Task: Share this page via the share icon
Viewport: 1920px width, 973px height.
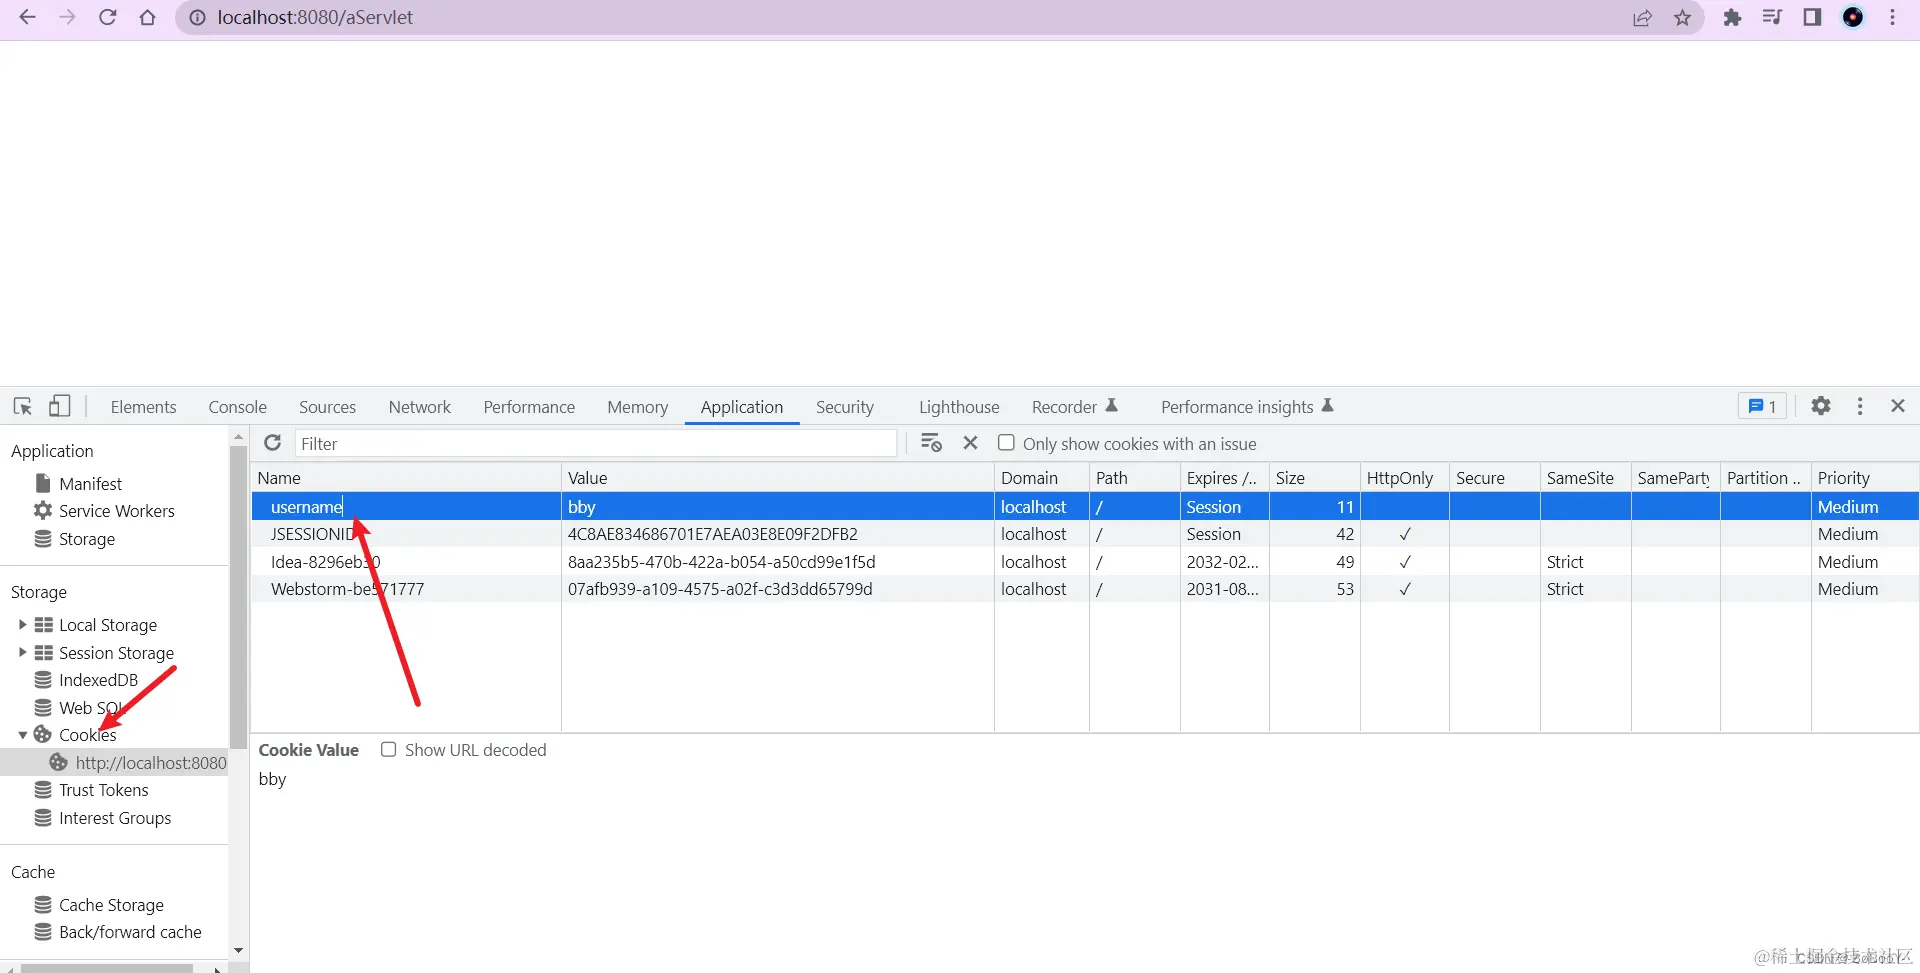Action: click(x=1642, y=17)
